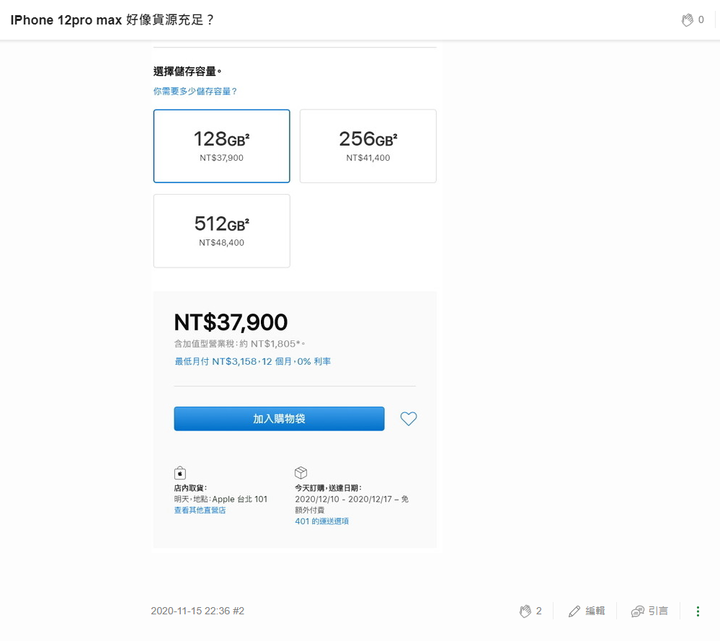The width and height of the screenshot is (720, 641).
Task: Click the clap icon on post #2
Action: (x=525, y=611)
